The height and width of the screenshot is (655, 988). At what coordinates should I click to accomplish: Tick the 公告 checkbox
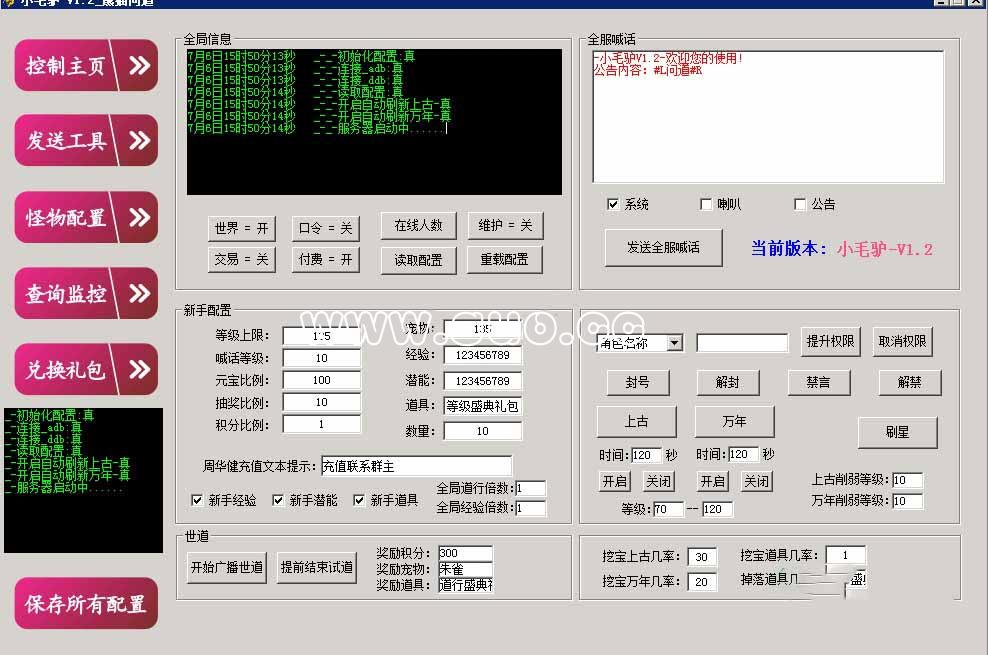click(x=800, y=204)
